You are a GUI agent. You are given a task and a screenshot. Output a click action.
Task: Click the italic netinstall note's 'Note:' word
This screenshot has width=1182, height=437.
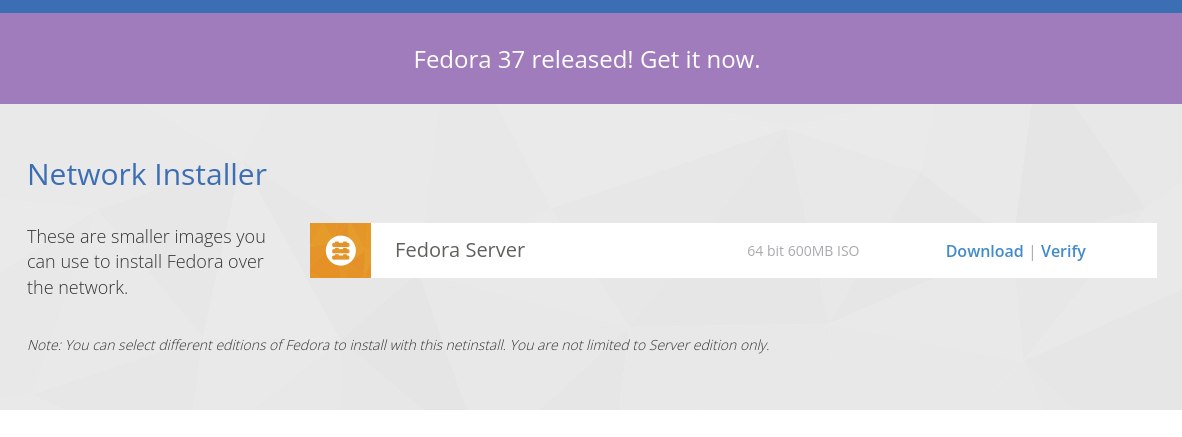44,345
